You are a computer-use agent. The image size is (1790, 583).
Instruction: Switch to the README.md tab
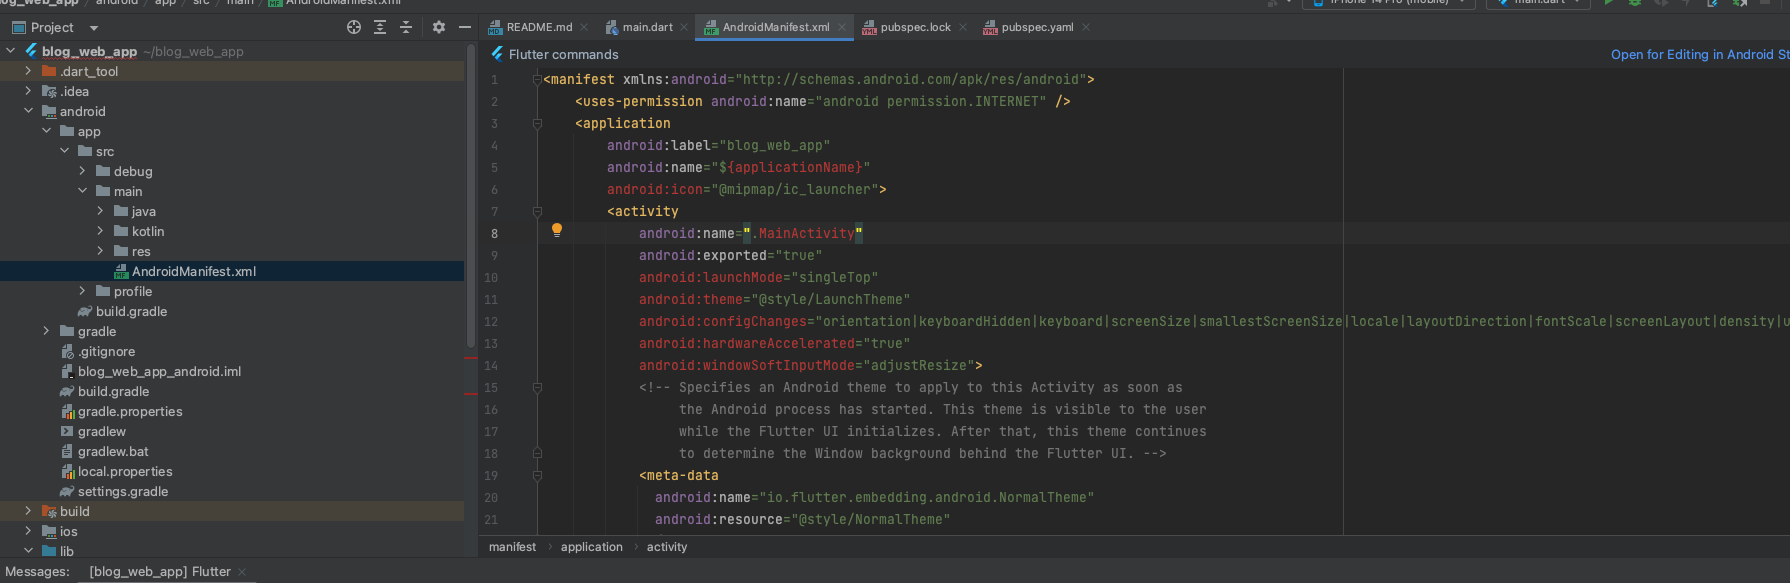(x=539, y=27)
